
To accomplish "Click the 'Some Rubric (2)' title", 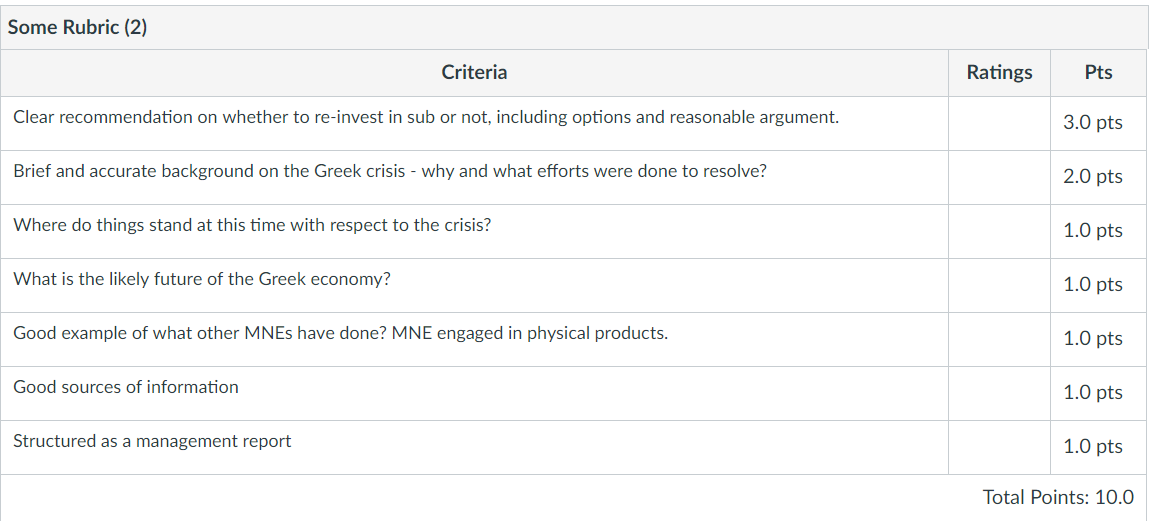I will tap(77, 27).
